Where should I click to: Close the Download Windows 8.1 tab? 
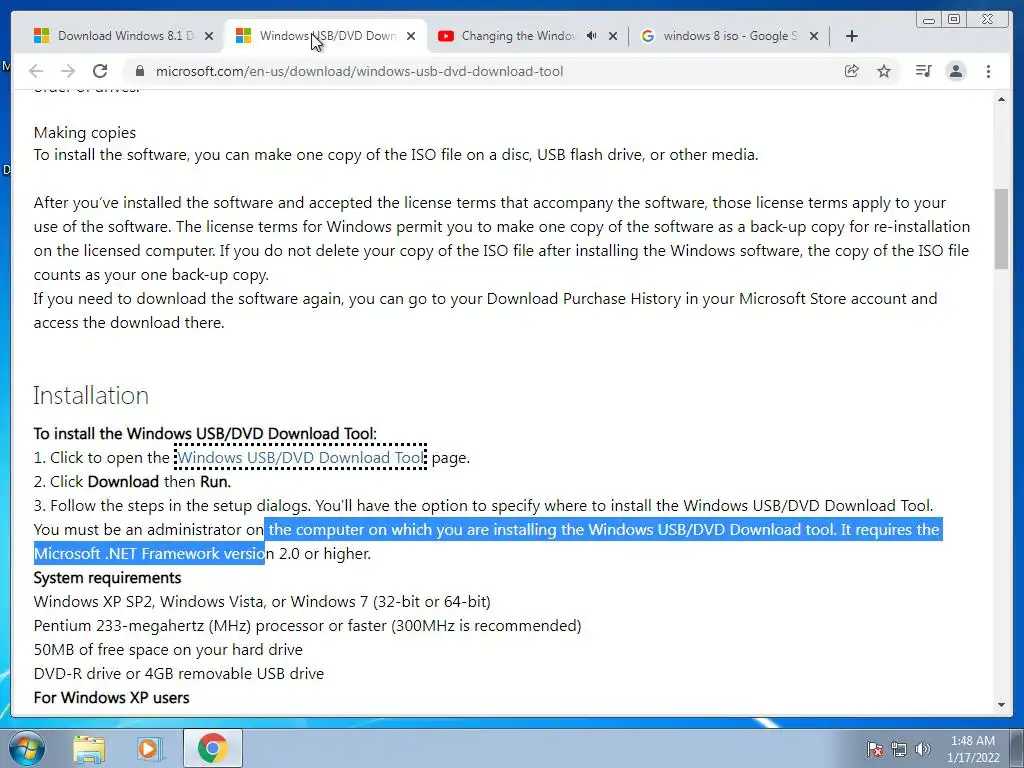[209, 36]
